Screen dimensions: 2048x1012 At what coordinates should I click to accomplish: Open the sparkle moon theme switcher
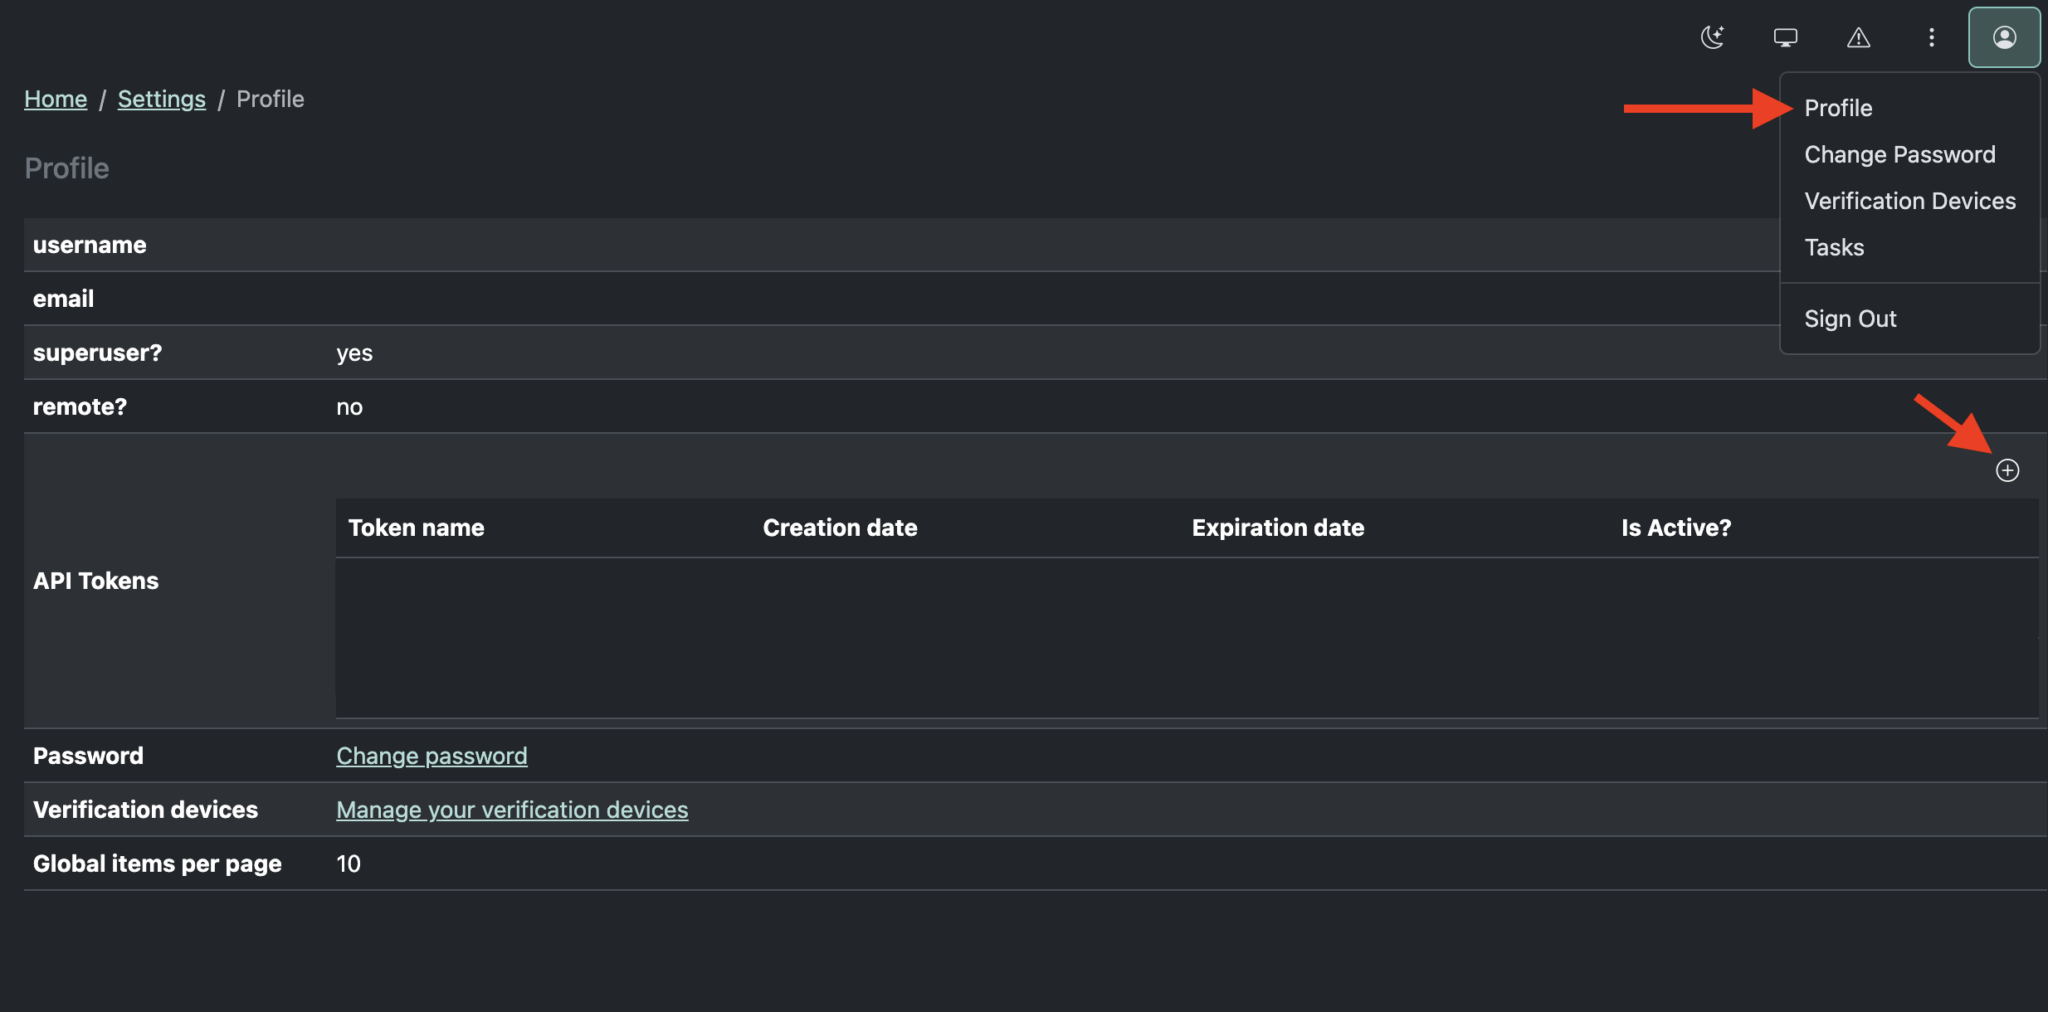point(1713,37)
